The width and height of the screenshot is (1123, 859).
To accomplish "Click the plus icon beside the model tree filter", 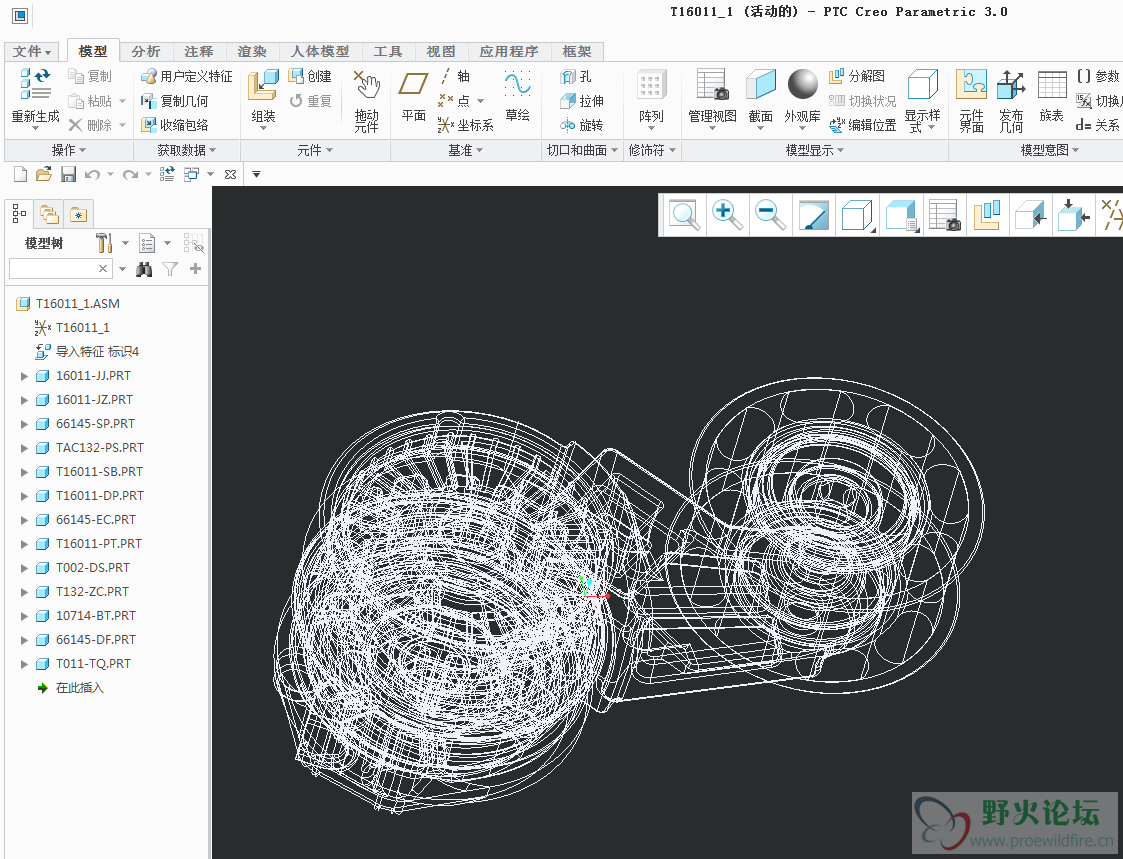I will (x=195, y=269).
